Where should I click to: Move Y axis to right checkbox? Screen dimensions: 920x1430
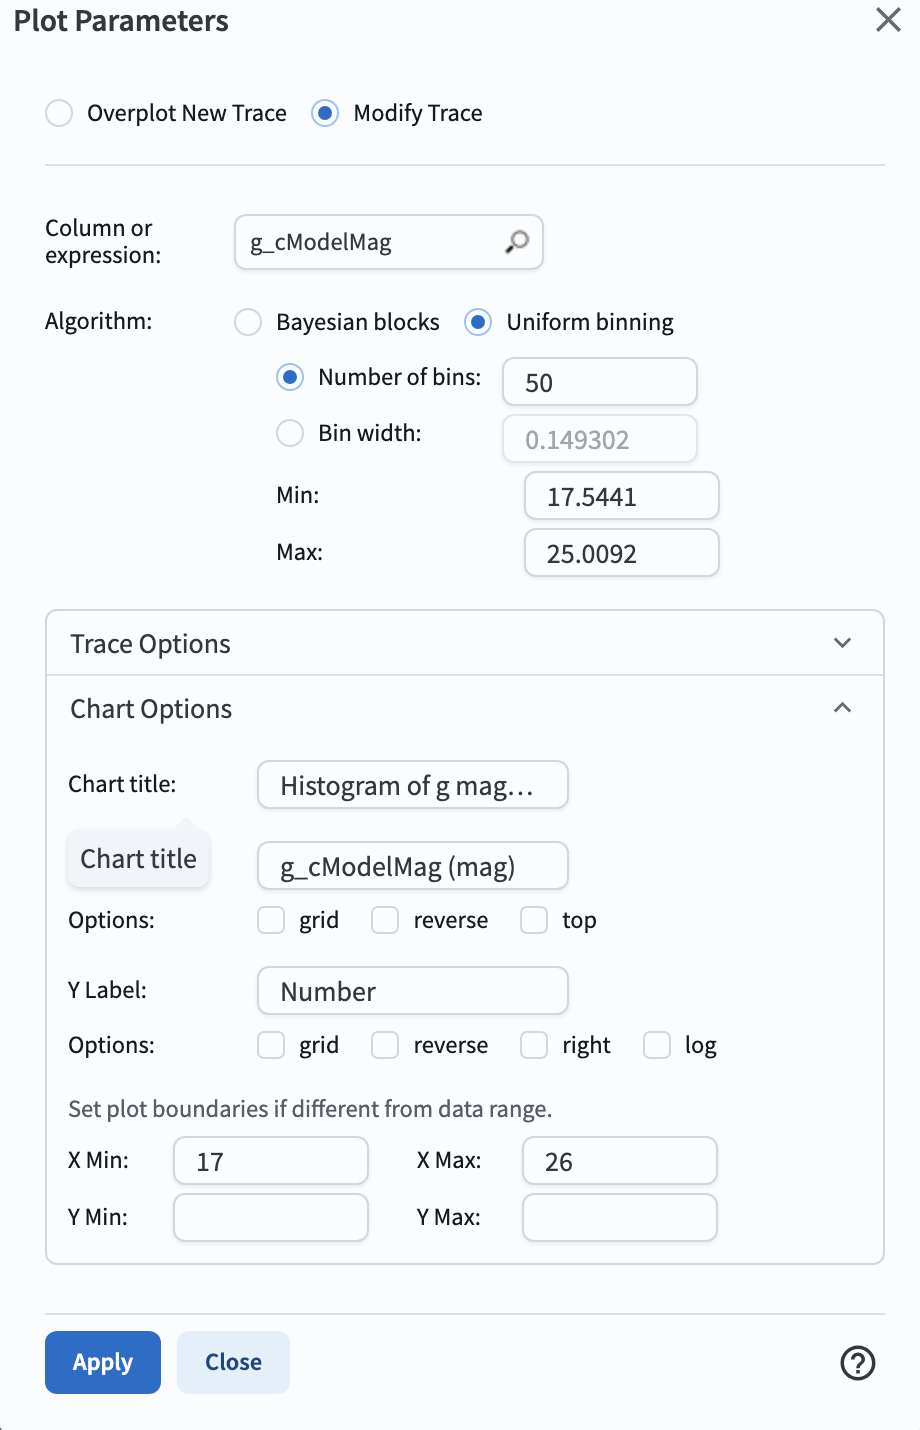534,1045
